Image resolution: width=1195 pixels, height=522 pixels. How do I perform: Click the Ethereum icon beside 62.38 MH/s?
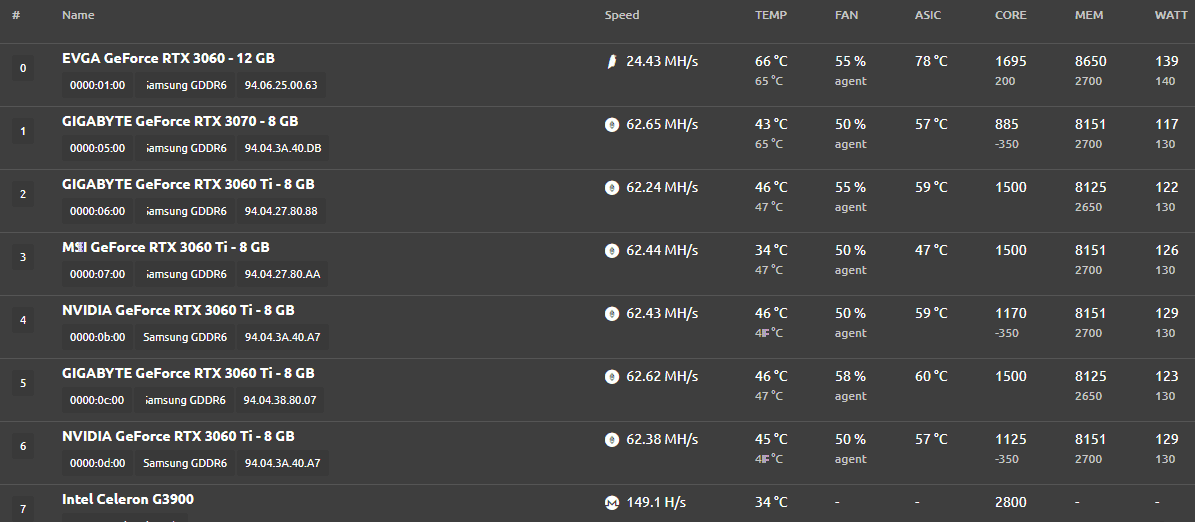(x=611, y=440)
